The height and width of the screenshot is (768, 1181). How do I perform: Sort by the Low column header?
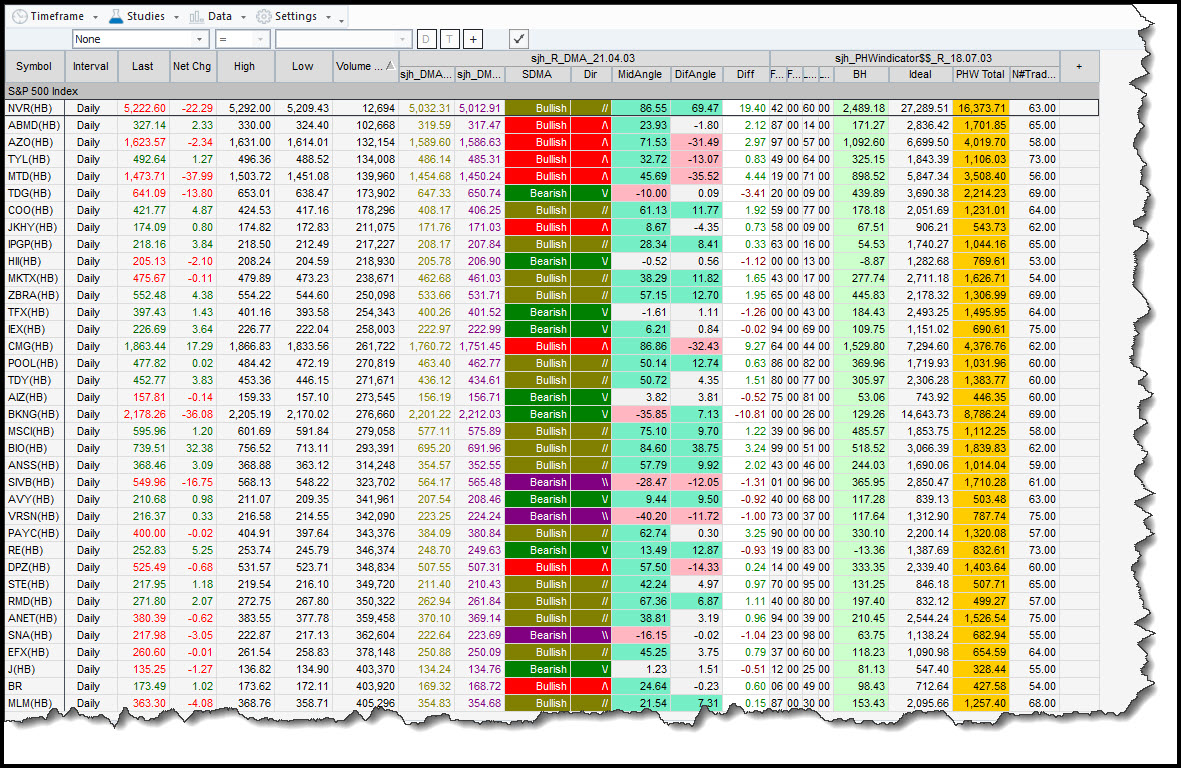click(303, 66)
